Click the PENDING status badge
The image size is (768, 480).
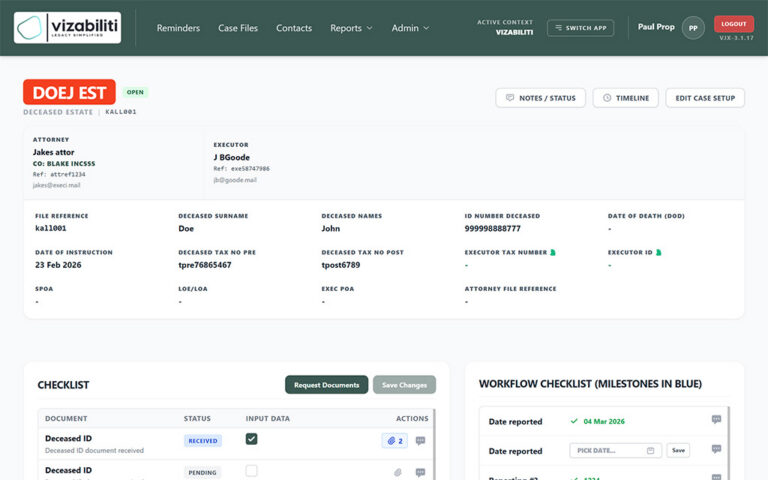pos(202,473)
